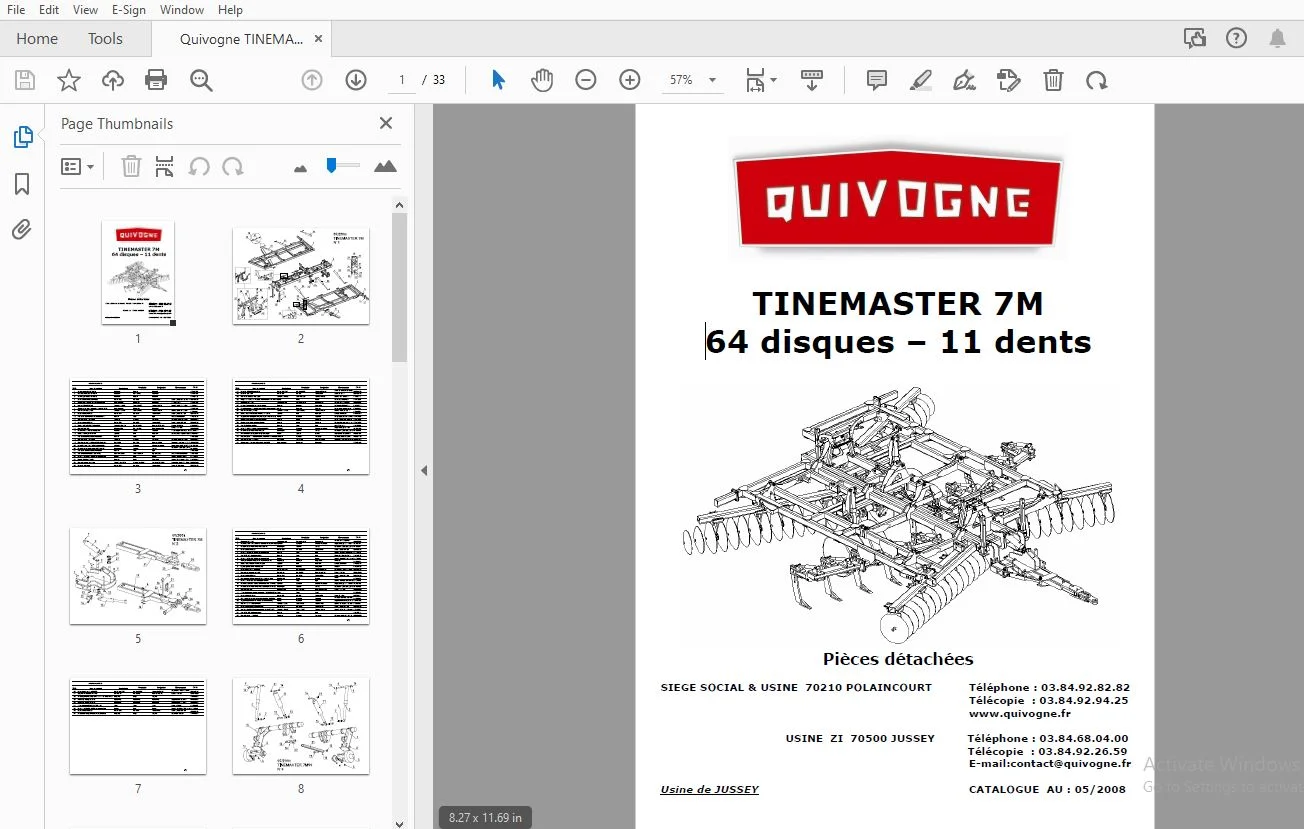
Task: Open the Edit menu
Action: point(48,9)
